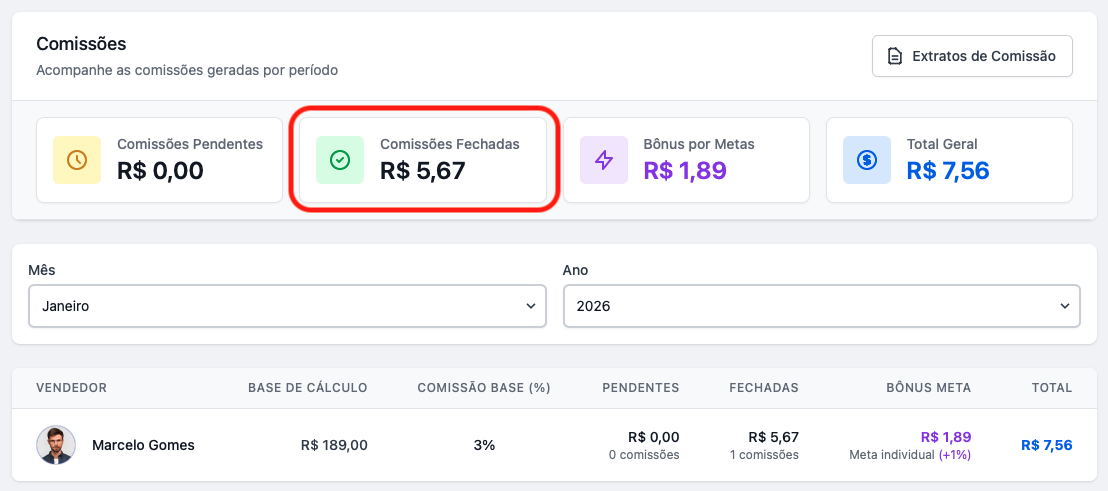Click the green checkmark Comissões Fechadas icon
The width and height of the screenshot is (1108, 491).
[340, 160]
